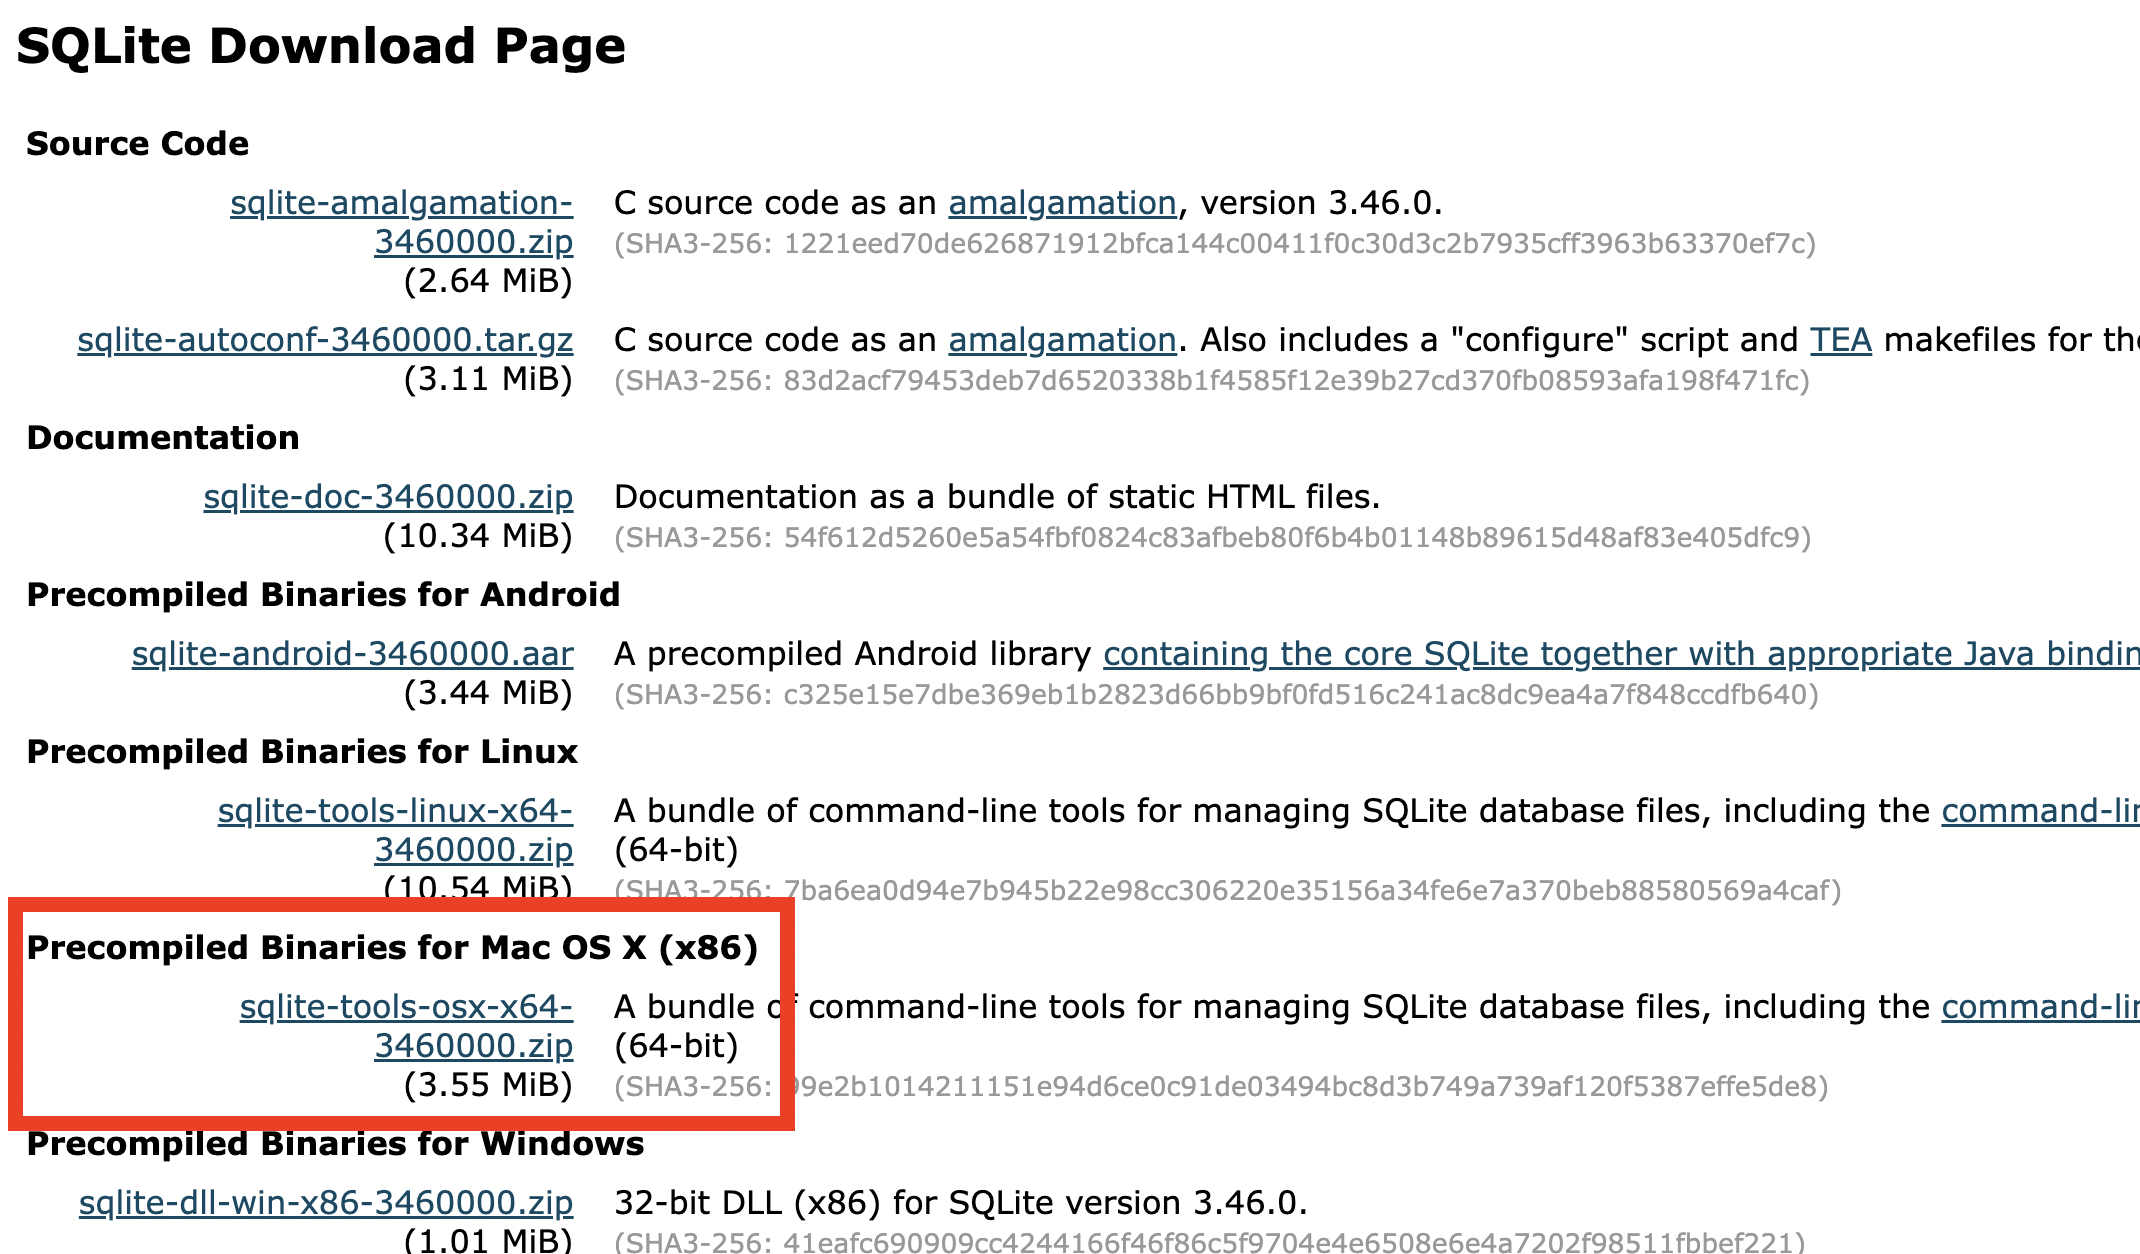The height and width of the screenshot is (1254, 2140).
Task: Click the (3.55 MiB) file size
Action: tap(488, 1085)
